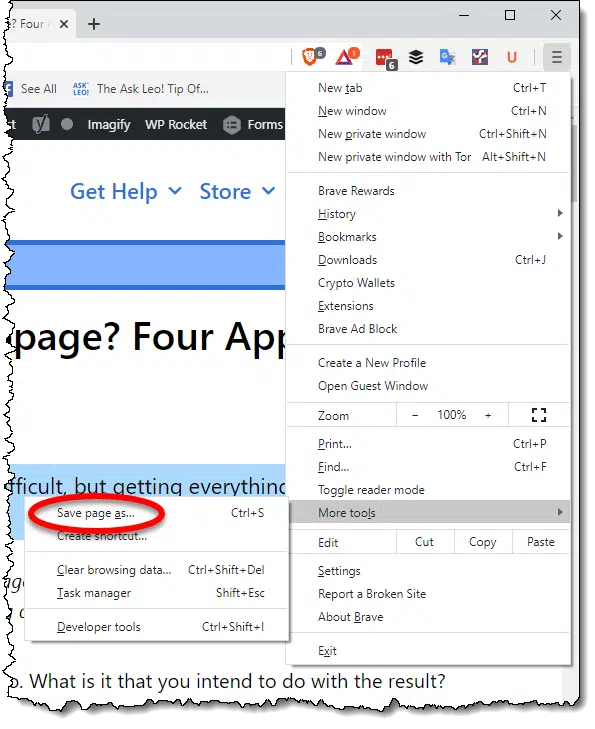The height and width of the screenshot is (729, 595).
Task: Click the Forms icon in admin bar
Action: 231,125
